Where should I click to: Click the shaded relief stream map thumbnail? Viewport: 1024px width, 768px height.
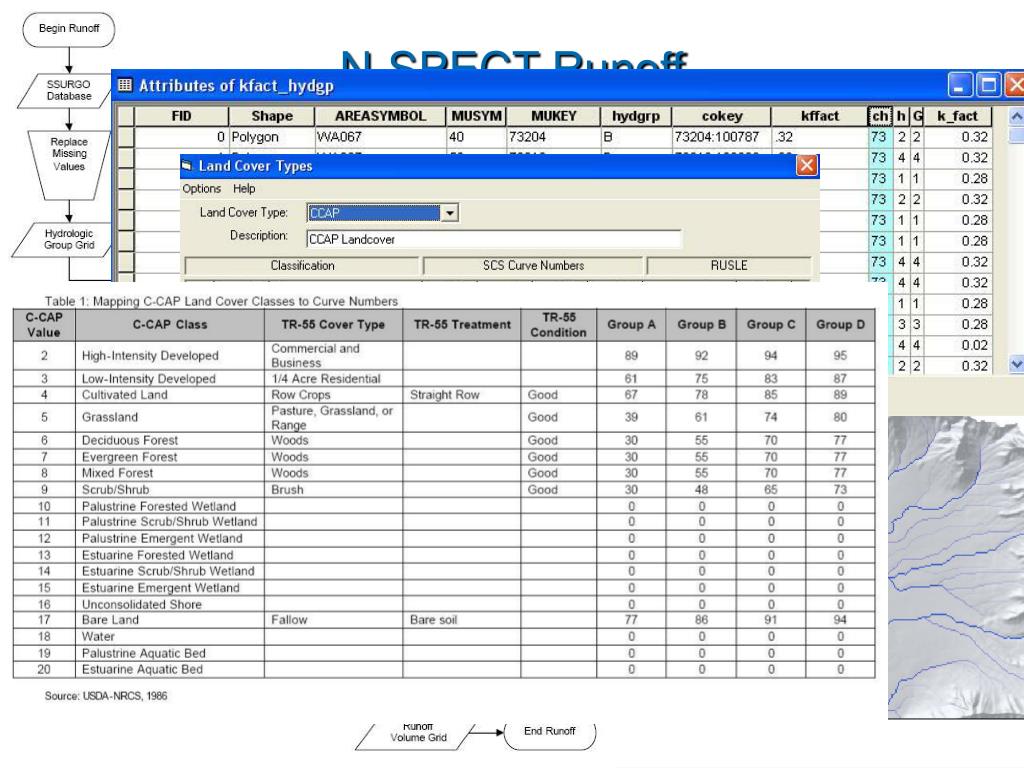click(x=955, y=568)
